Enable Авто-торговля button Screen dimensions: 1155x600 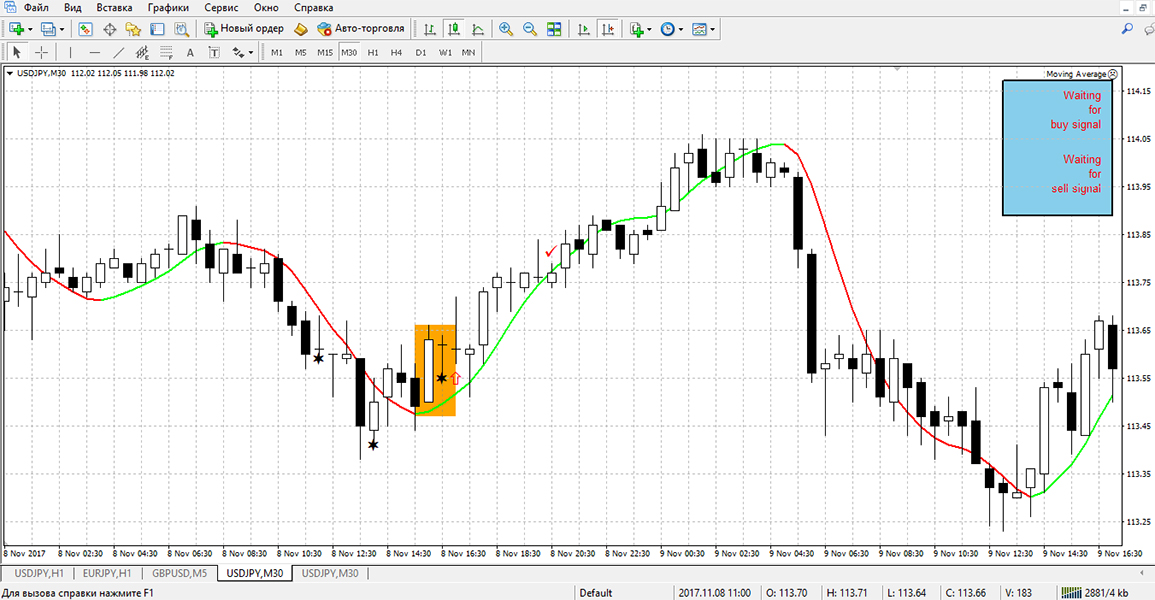click(x=360, y=29)
